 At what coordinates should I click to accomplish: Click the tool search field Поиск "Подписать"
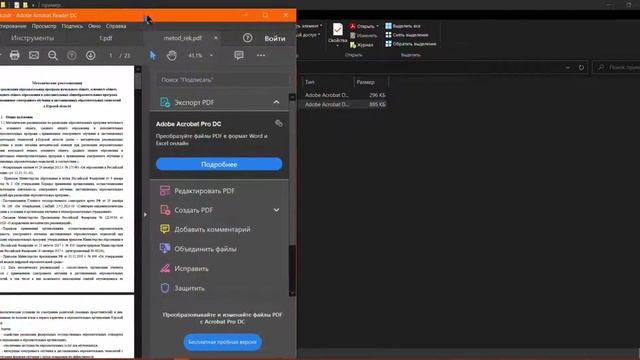coord(223,80)
